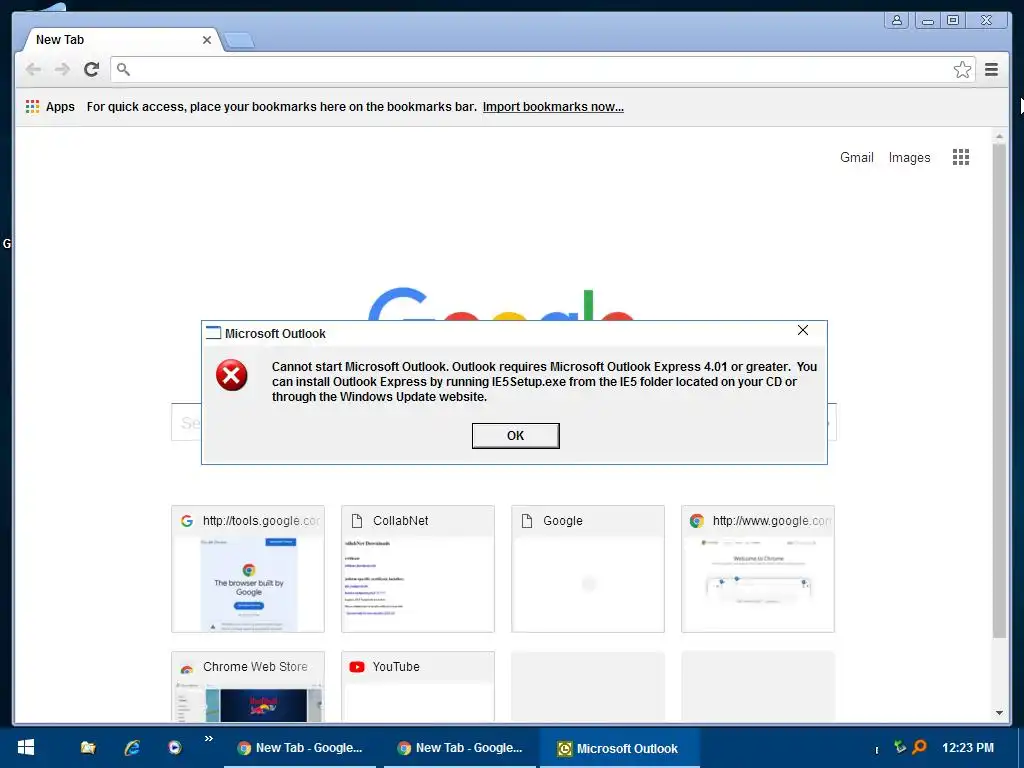Click the red error icon in Outlook dialog
1024x768 pixels.
[x=232, y=375]
